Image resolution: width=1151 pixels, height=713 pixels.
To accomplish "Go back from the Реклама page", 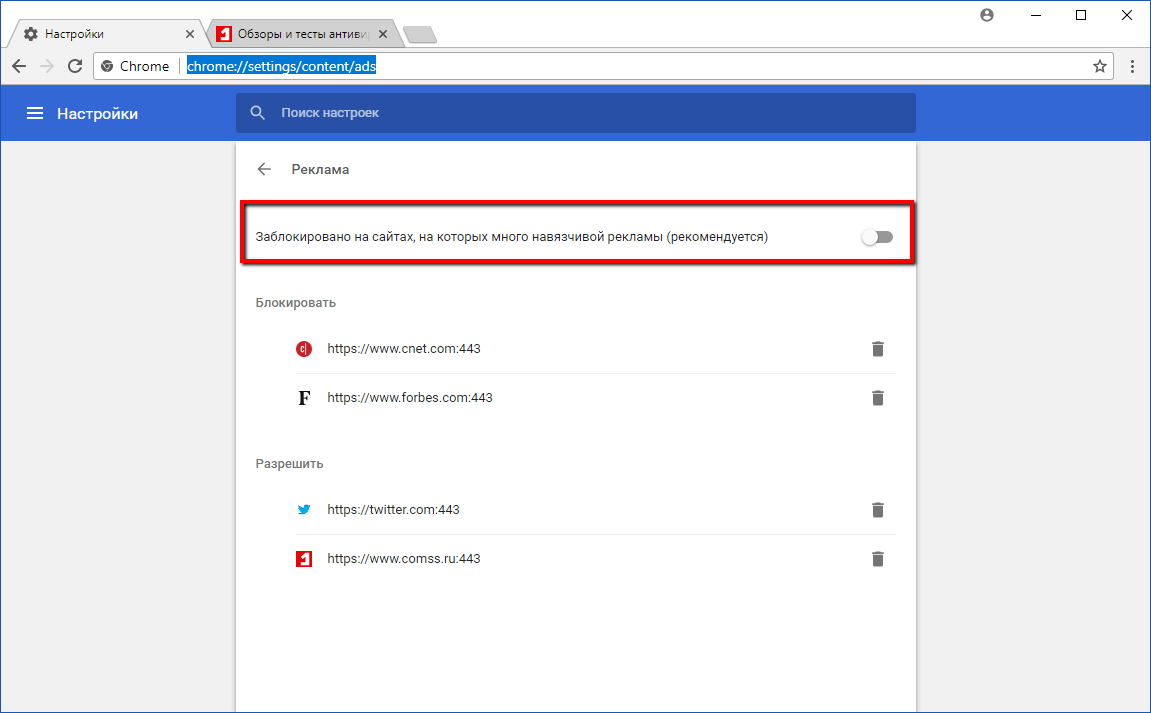I will pos(264,170).
